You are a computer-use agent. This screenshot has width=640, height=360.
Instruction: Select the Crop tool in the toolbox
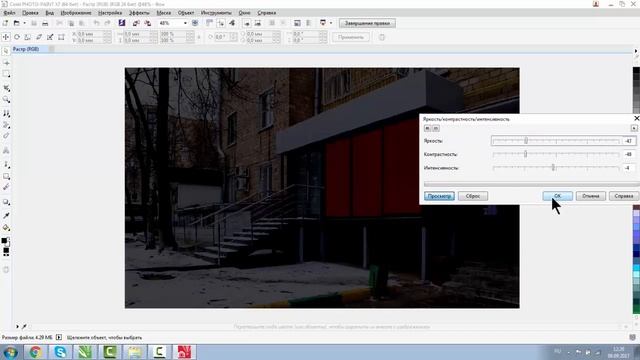pos(6,88)
